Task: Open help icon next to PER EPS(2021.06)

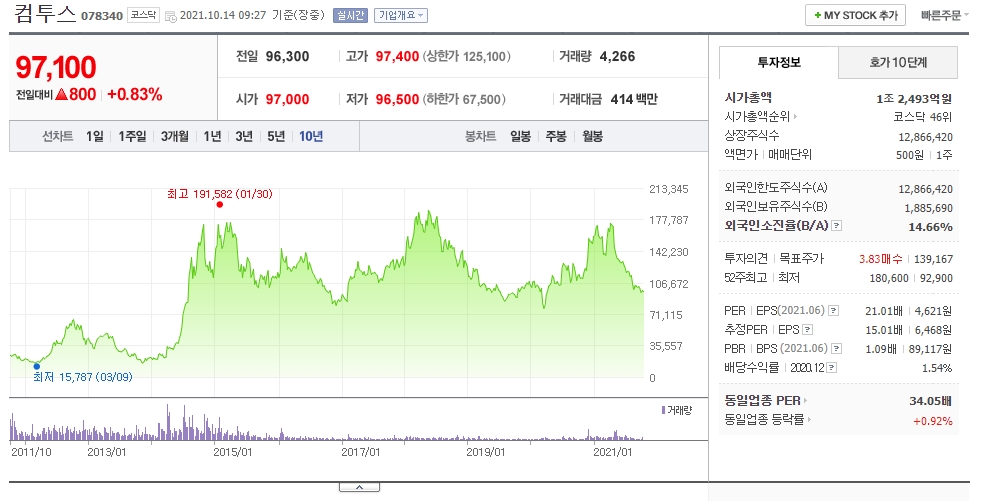Action: click(x=833, y=311)
